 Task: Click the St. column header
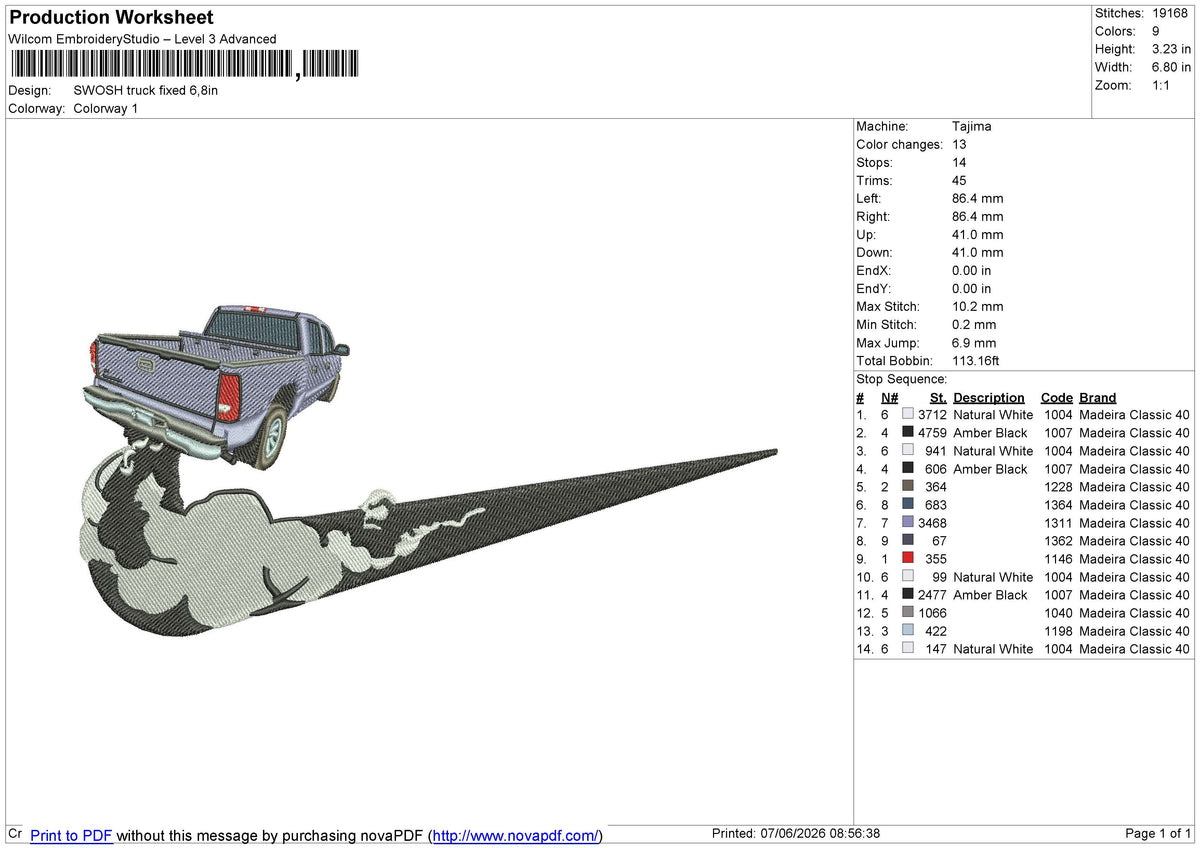(x=938, y=398)
